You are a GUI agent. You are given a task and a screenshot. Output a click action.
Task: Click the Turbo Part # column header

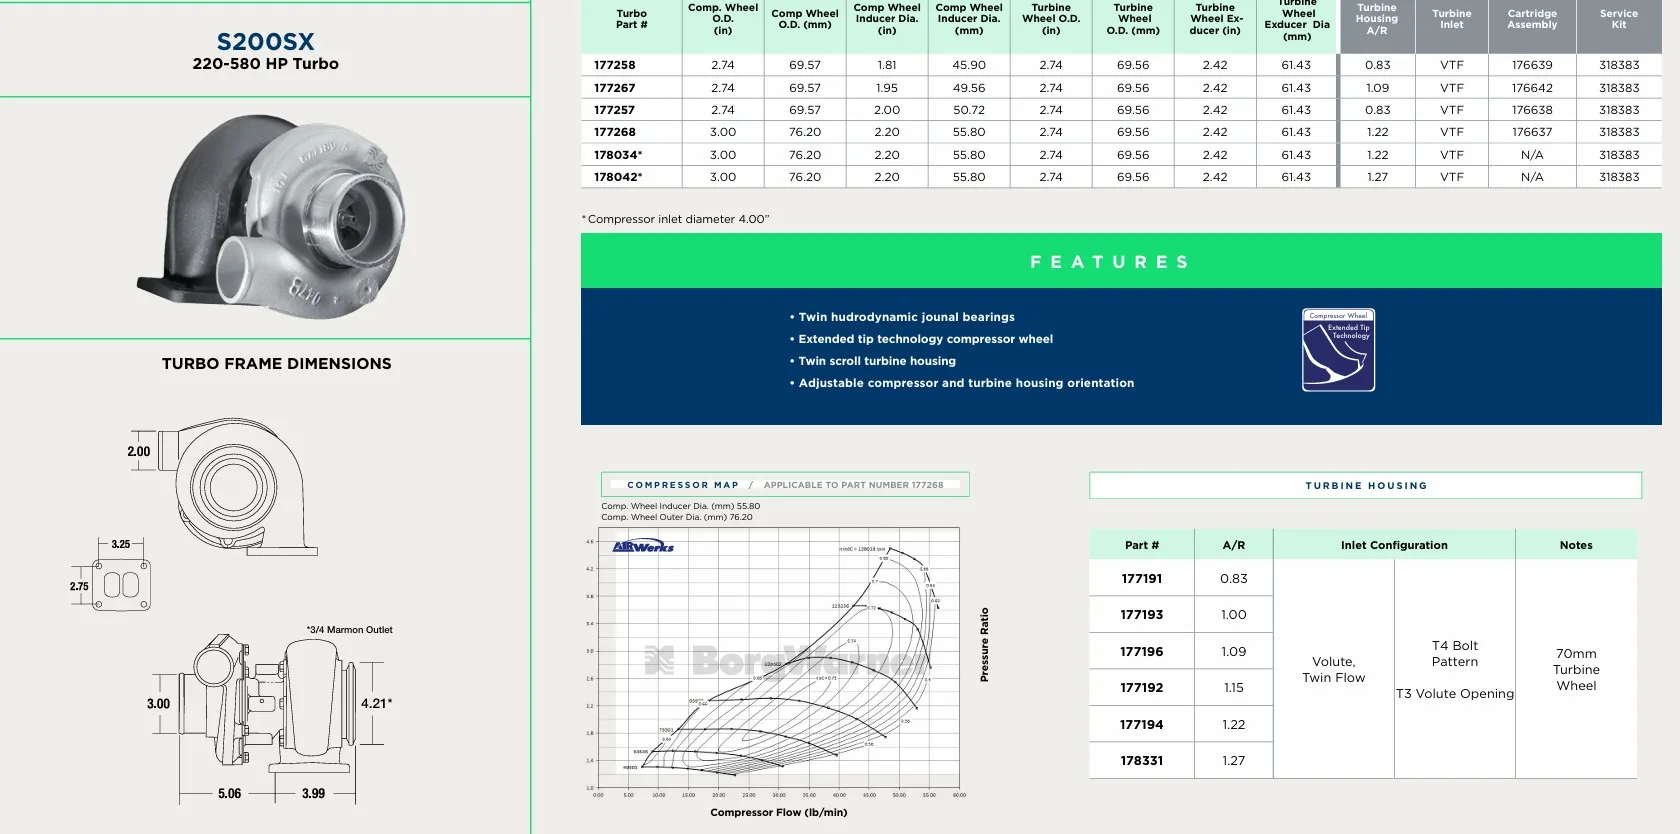coord(631,19)
